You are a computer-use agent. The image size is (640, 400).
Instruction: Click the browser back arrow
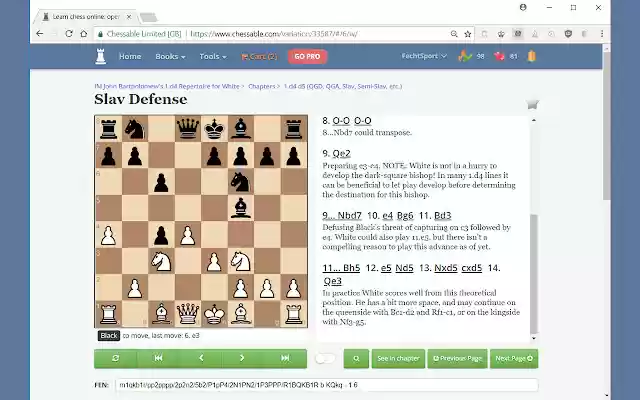(40, 34)
